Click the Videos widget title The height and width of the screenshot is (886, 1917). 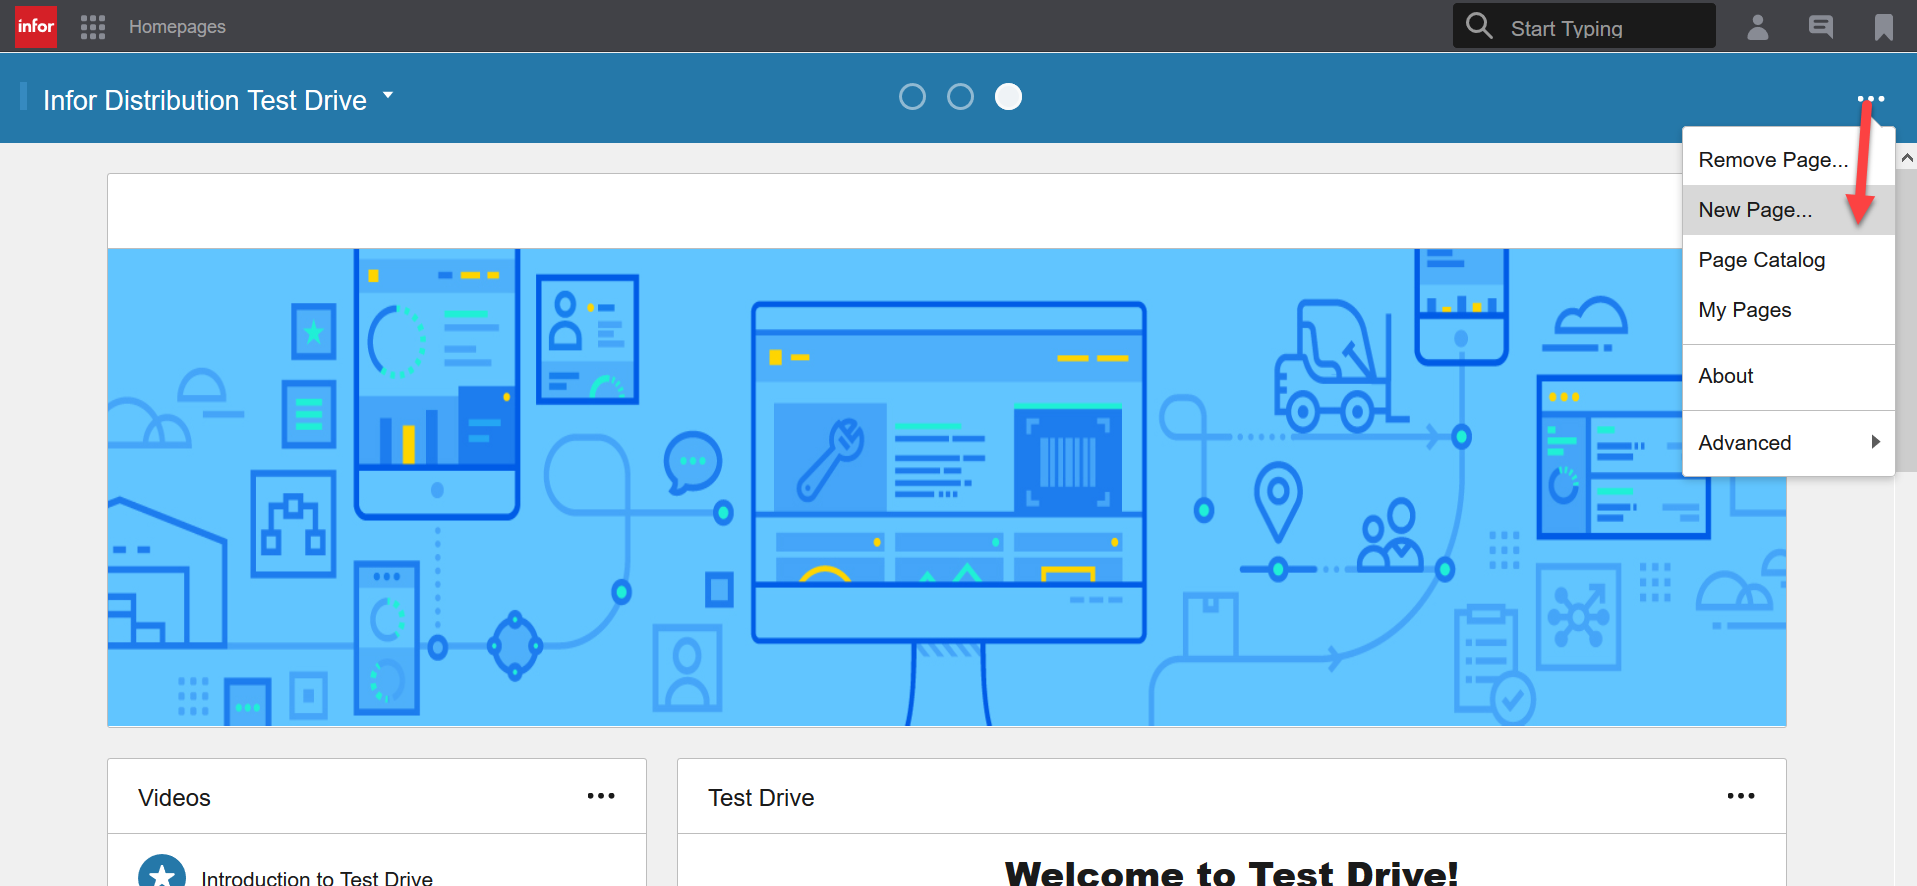coord(174,797)
